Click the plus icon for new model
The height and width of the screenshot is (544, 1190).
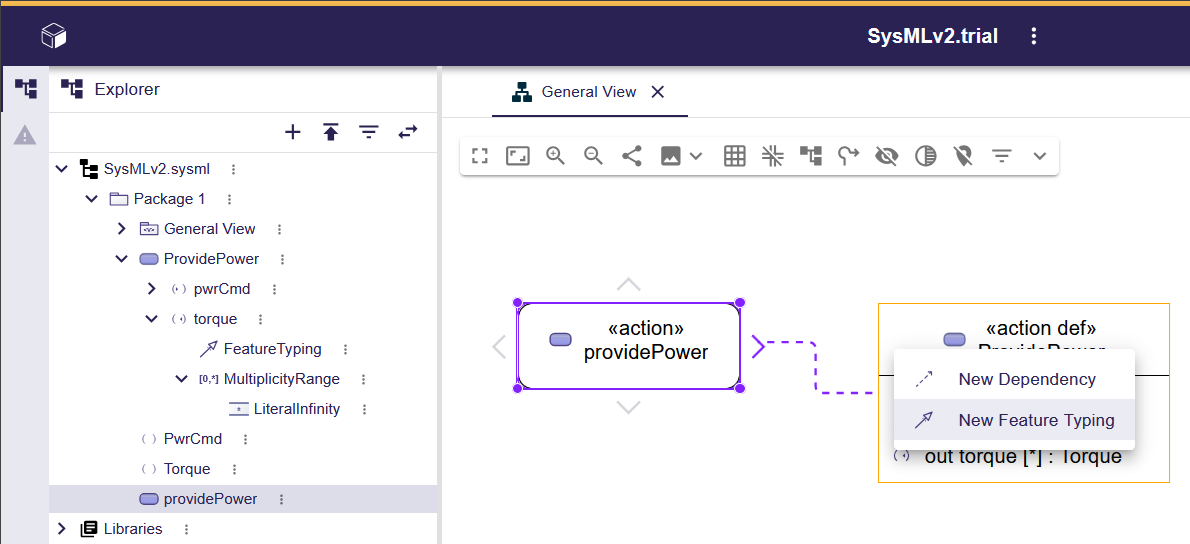(293, 132)
